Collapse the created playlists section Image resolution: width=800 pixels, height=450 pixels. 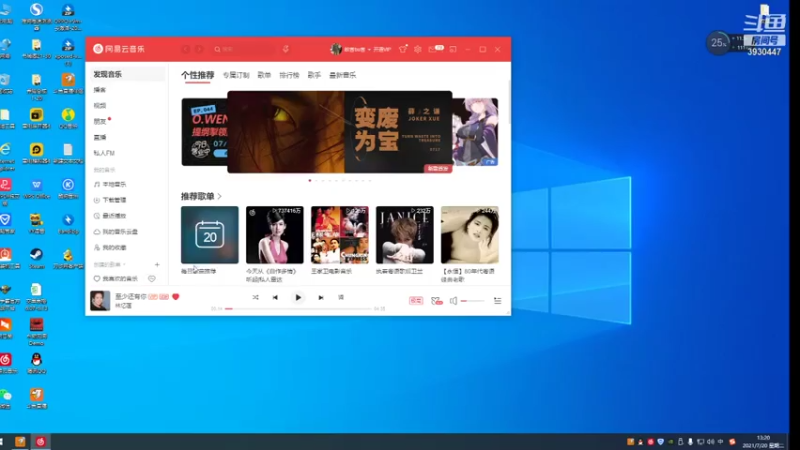(110, 264)
